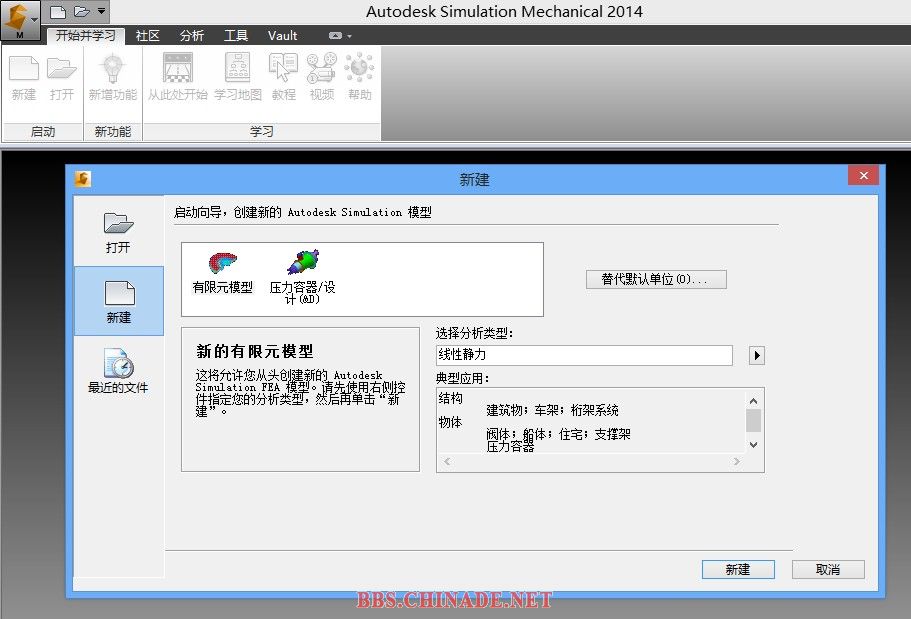The image size is (911, 619).
Task: Open the 教程 tutorials icon
Action: [284, 78]
